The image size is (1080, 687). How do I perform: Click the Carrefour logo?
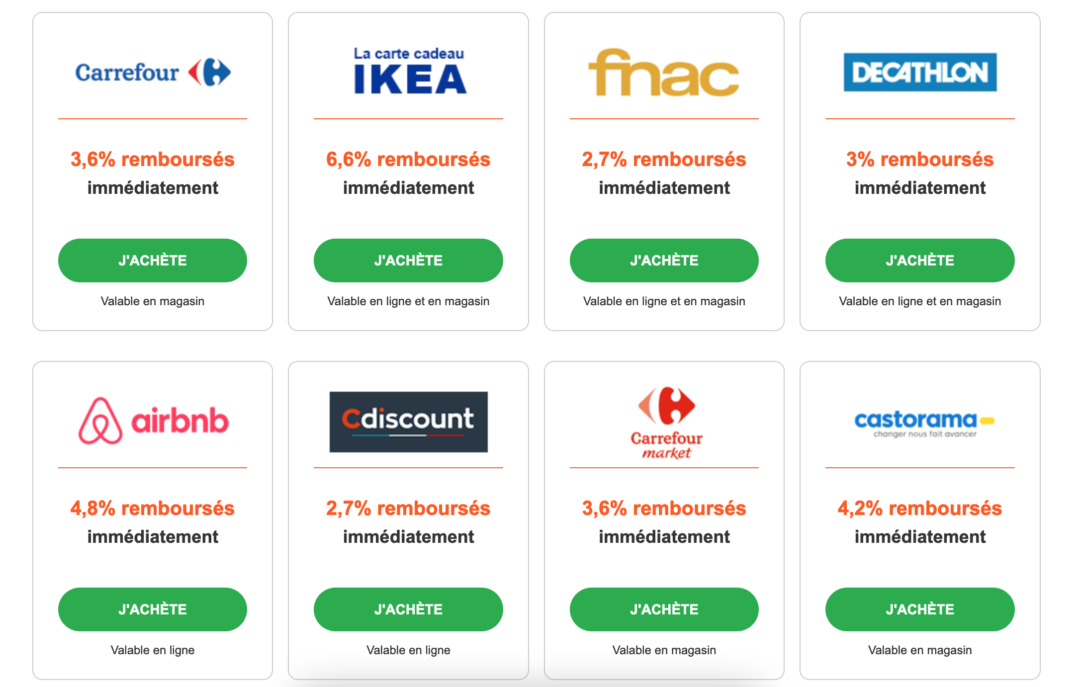pyautogui.click(x=153, y=72)
